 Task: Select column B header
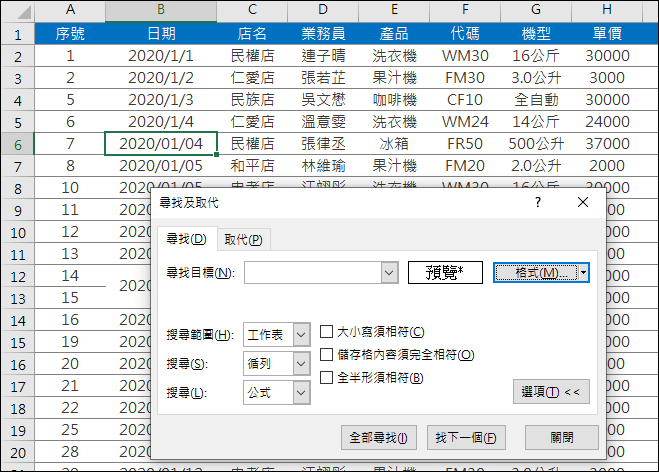(161, 10)
